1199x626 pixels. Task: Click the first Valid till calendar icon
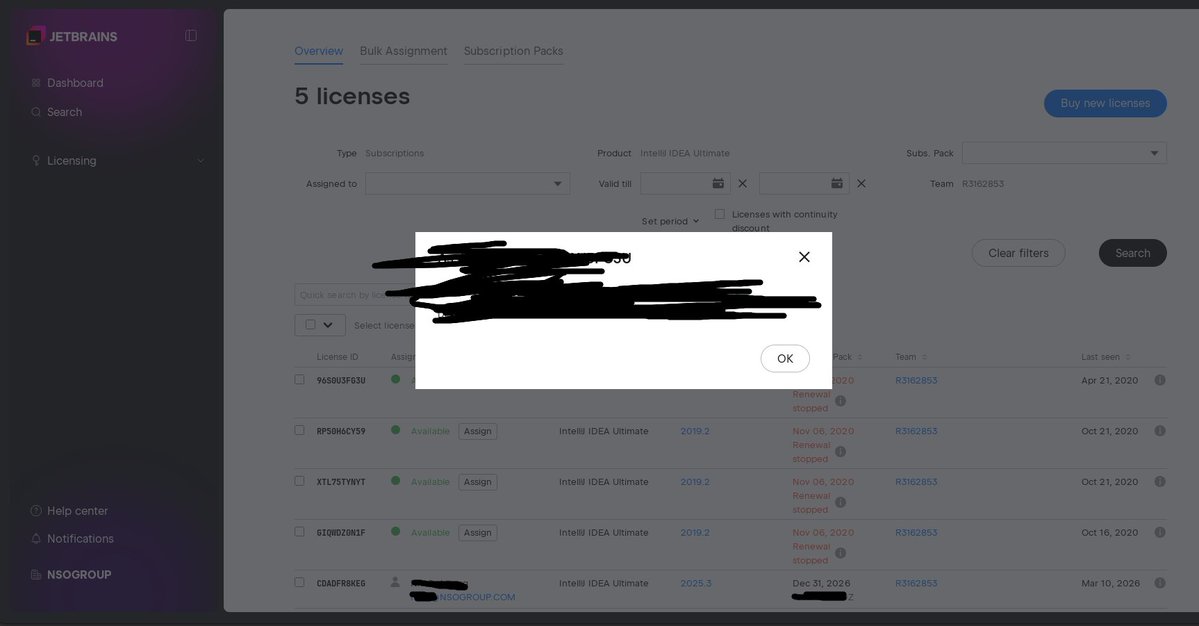coord(718,184)
